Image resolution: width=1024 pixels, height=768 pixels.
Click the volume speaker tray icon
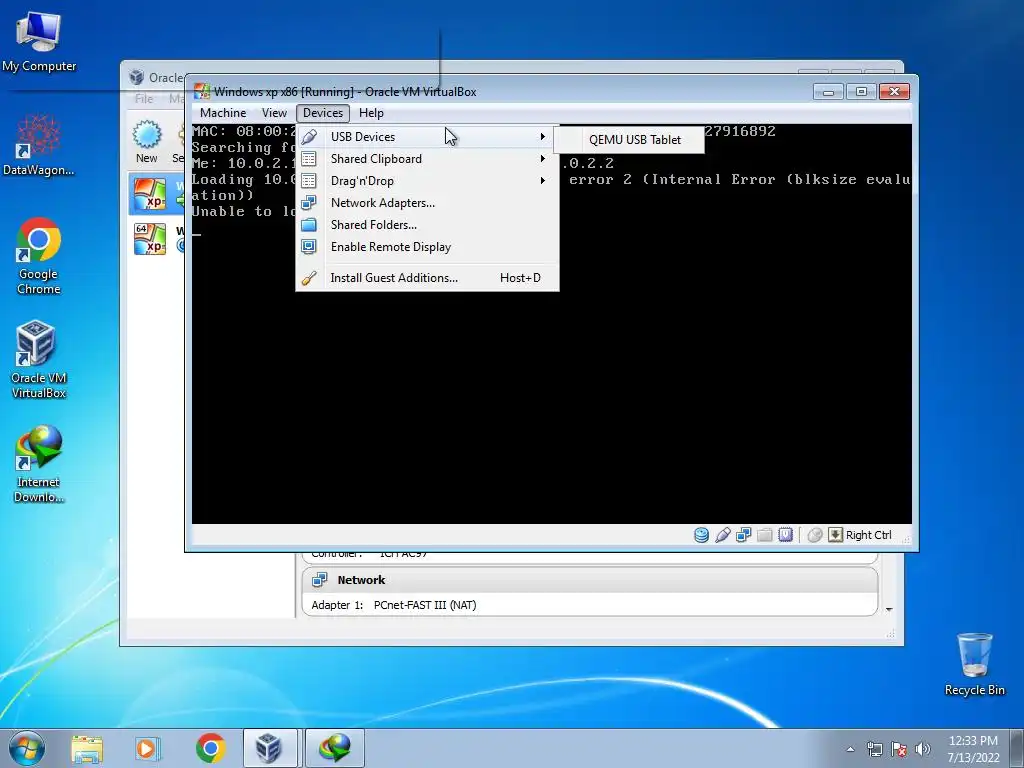tap(923, 749)
